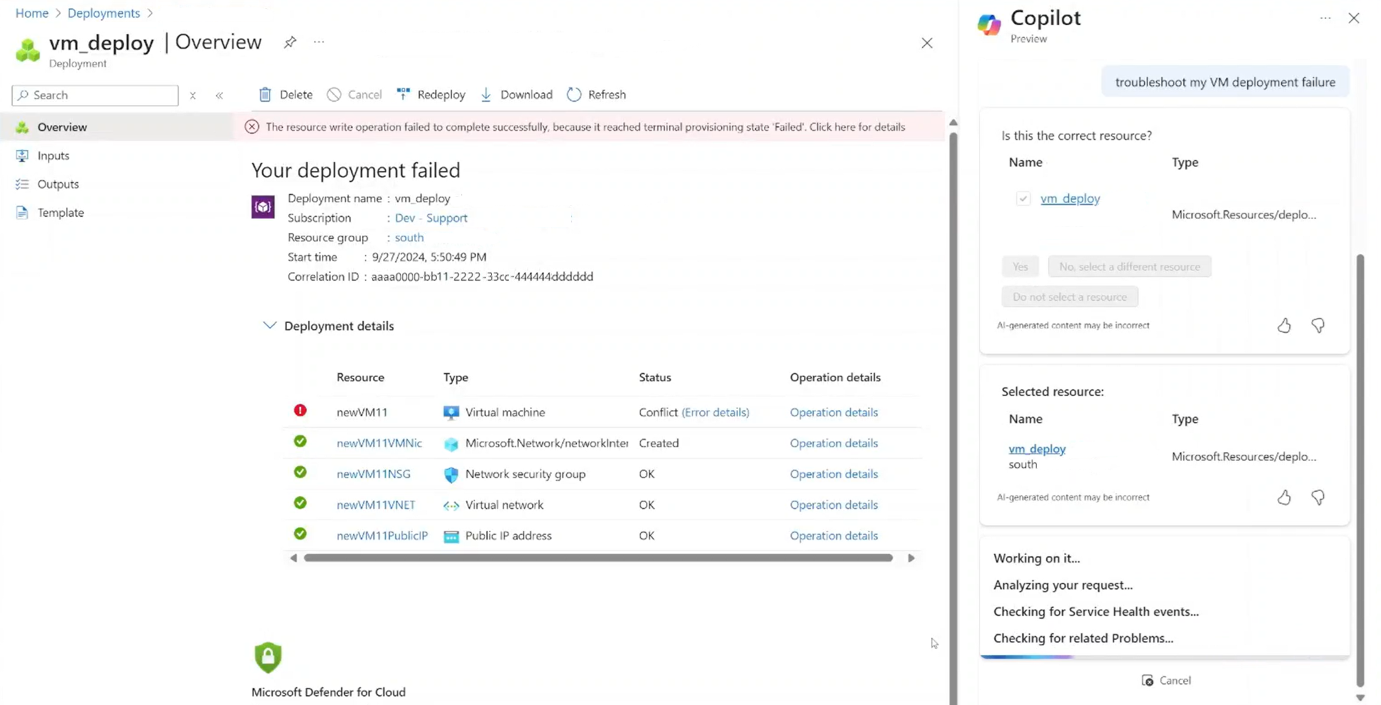Click the Copilot logo icon
The height and width of the screenshot is (705, 1381).
tap(989, 25)
